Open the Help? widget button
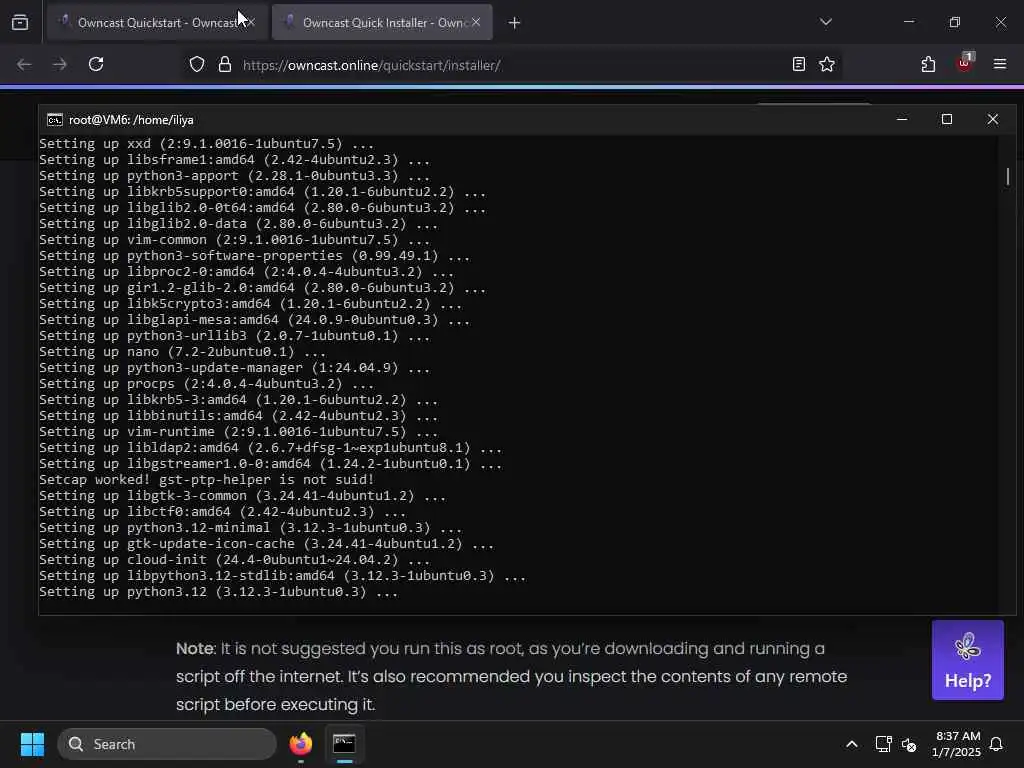 [x=967, y=660]
